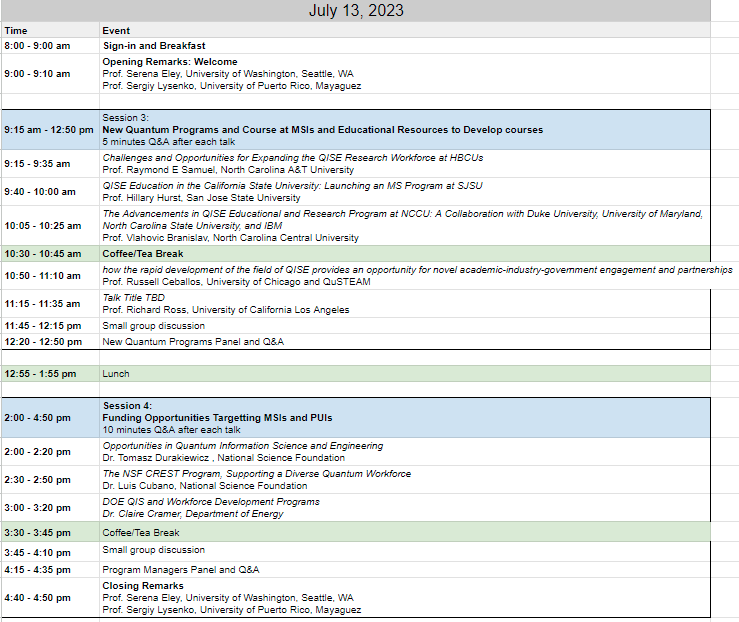Screen dimensions: 739x622
Task: Click 'Opportunities in Quantum Information Science' title
Action: [x=243, y=446]
